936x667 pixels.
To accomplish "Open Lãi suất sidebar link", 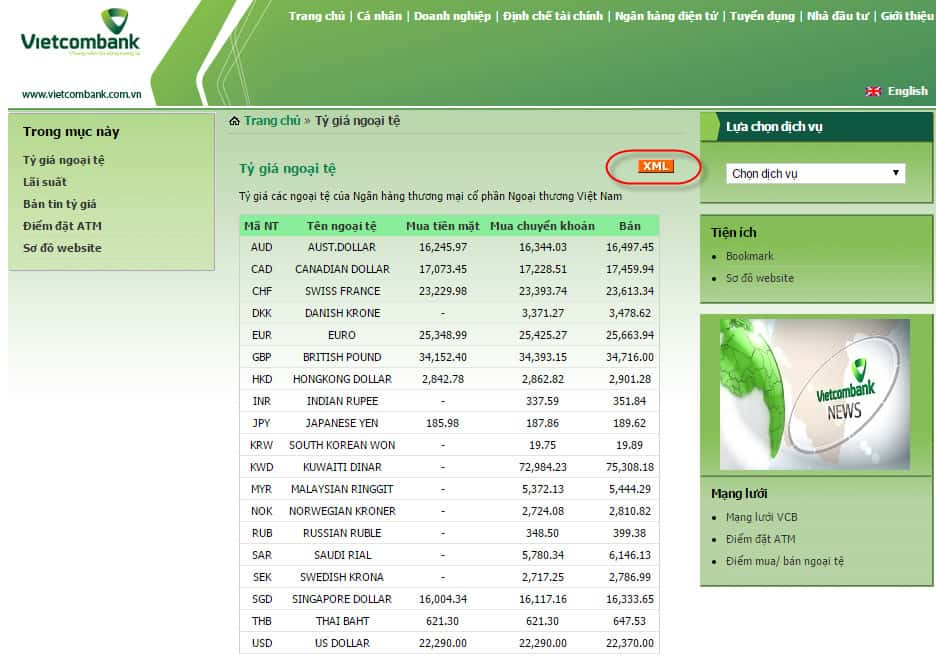I will [x=45, y=182].
